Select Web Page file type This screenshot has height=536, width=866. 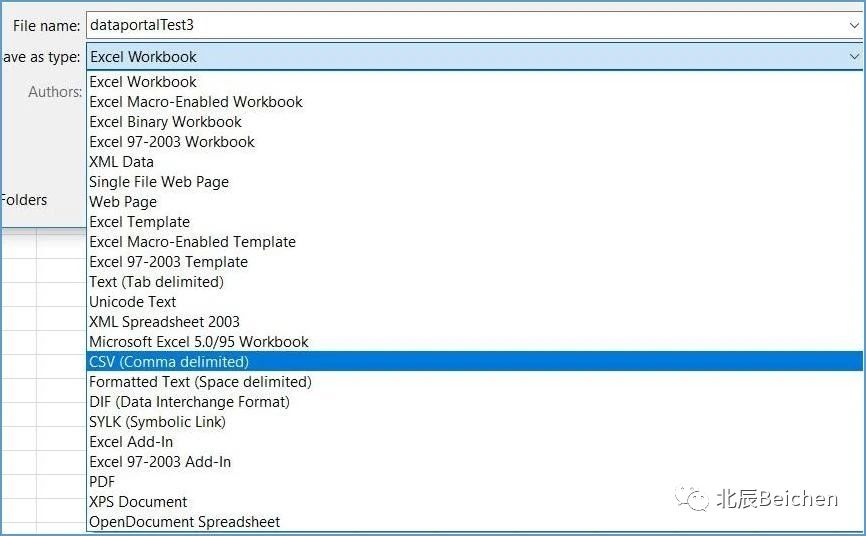[x=123, y=202]
